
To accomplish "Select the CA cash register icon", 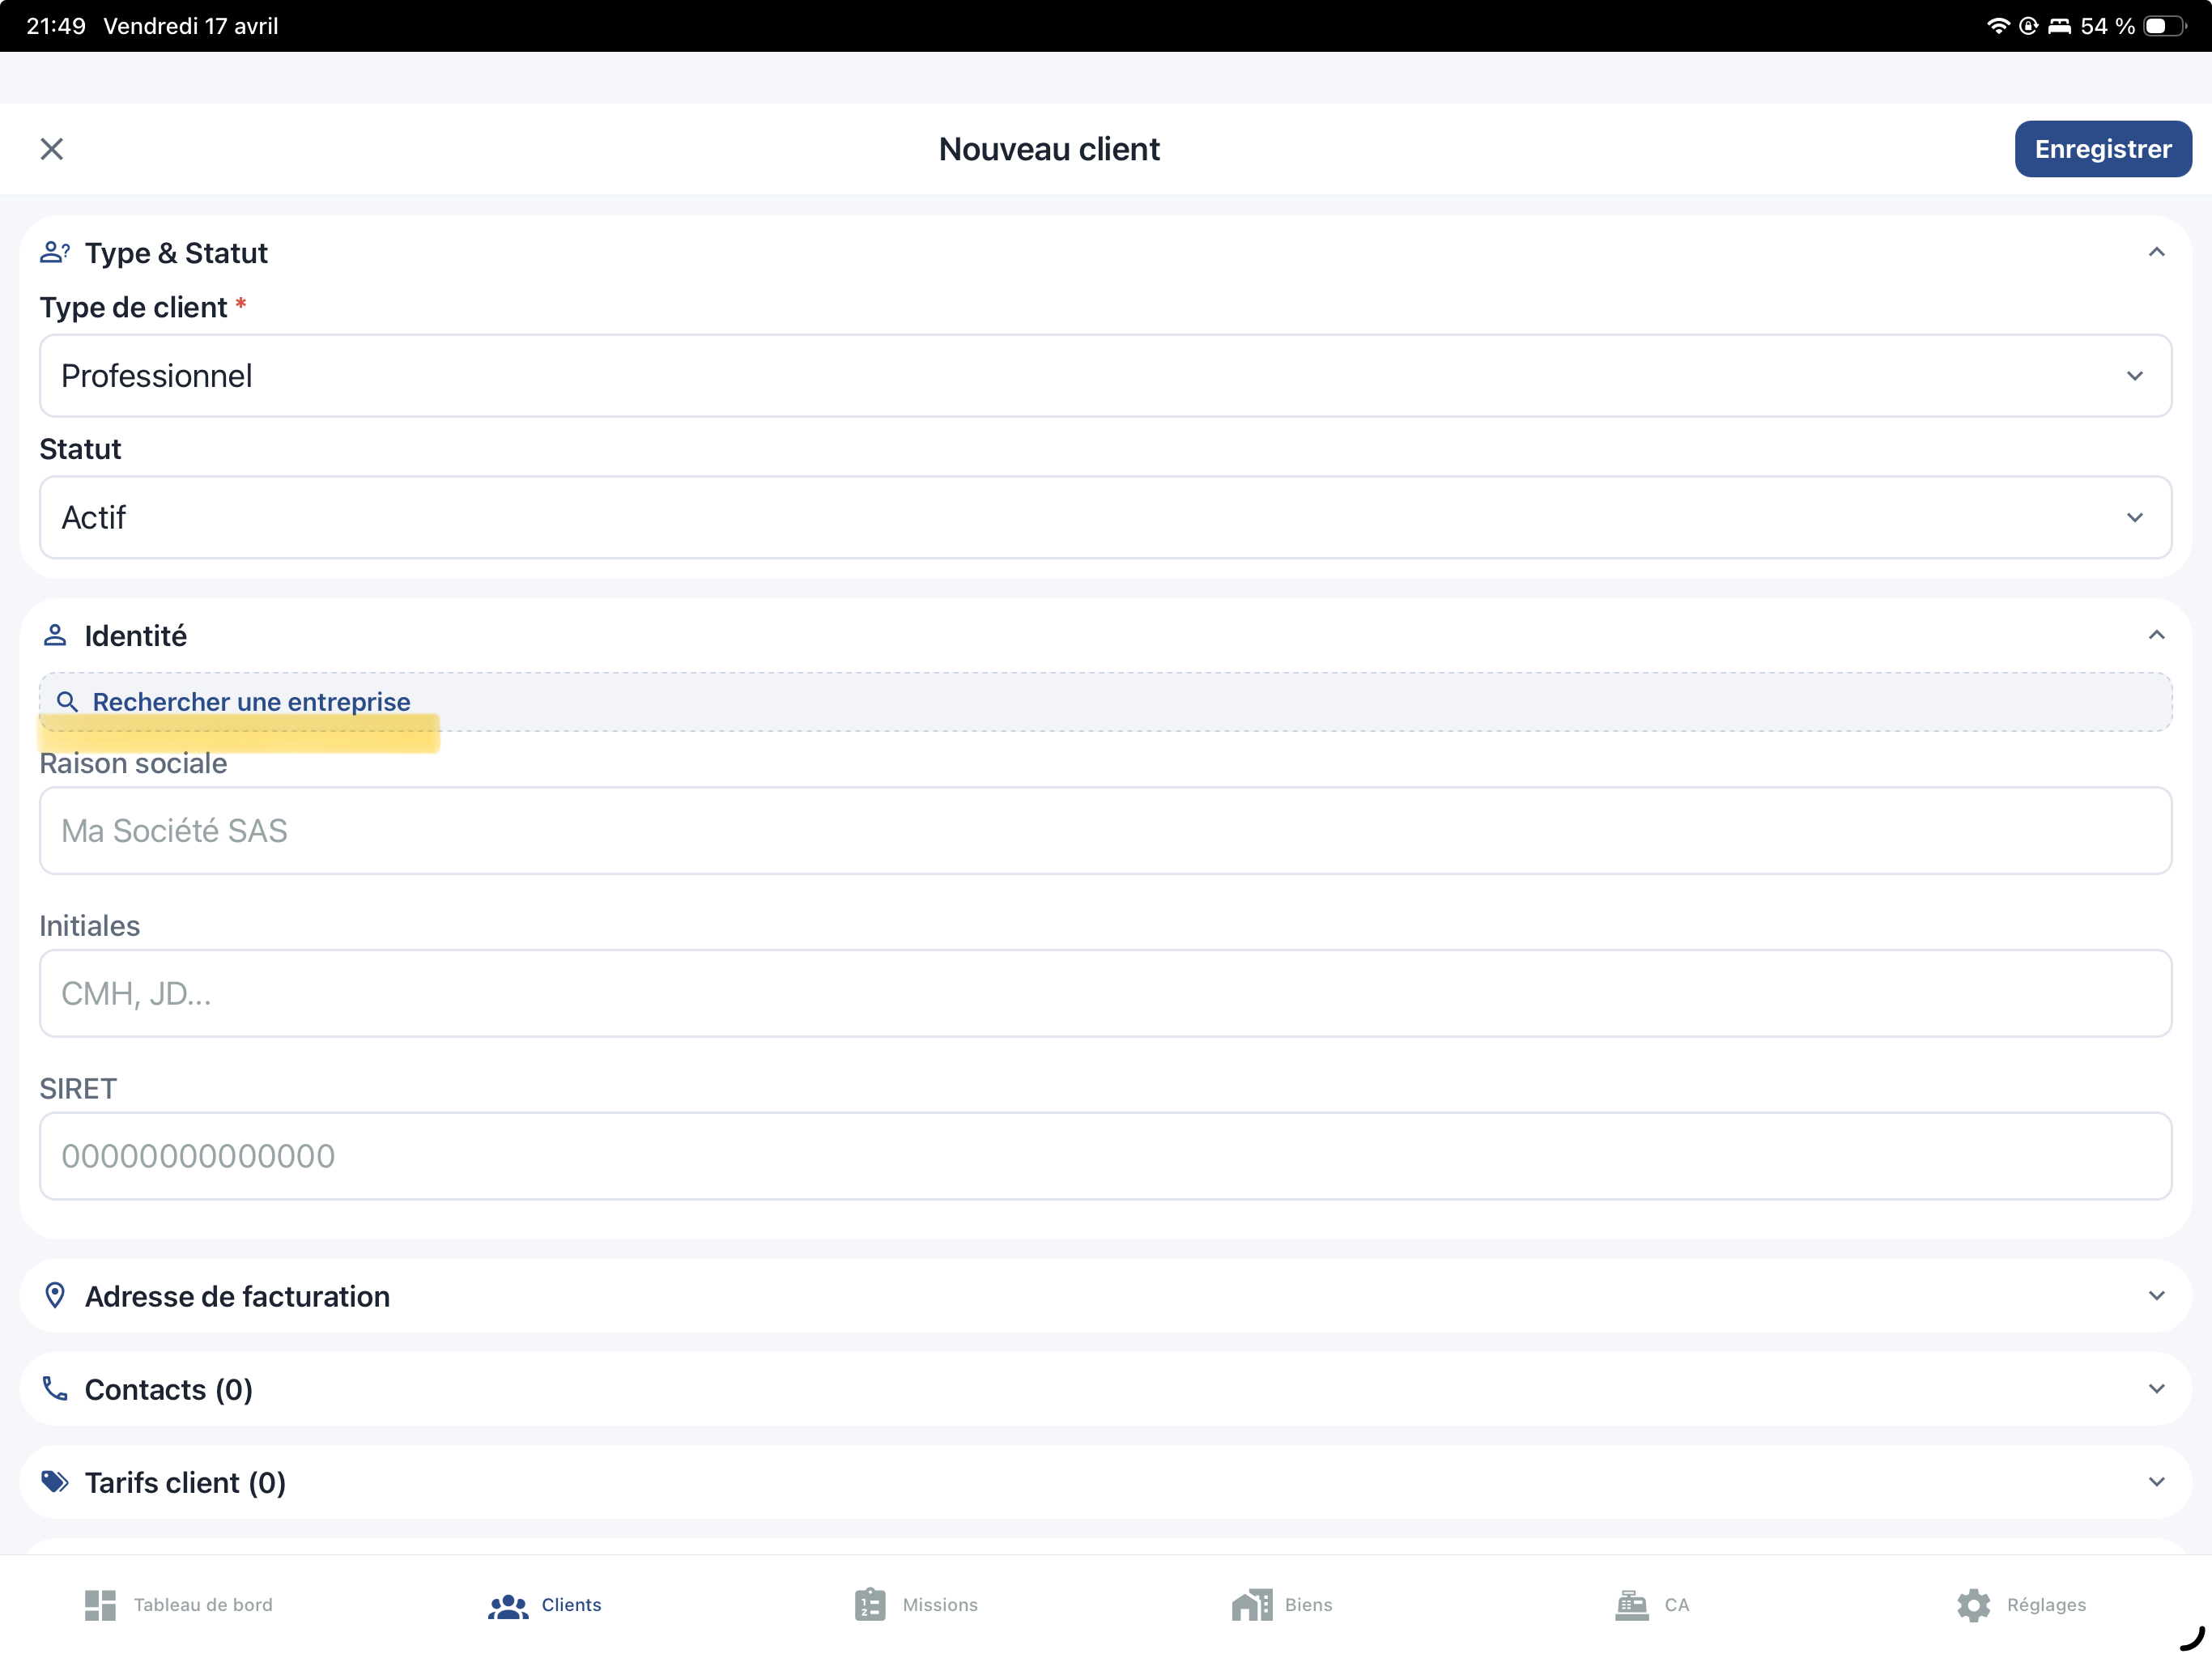I will coord(1631,1604).
